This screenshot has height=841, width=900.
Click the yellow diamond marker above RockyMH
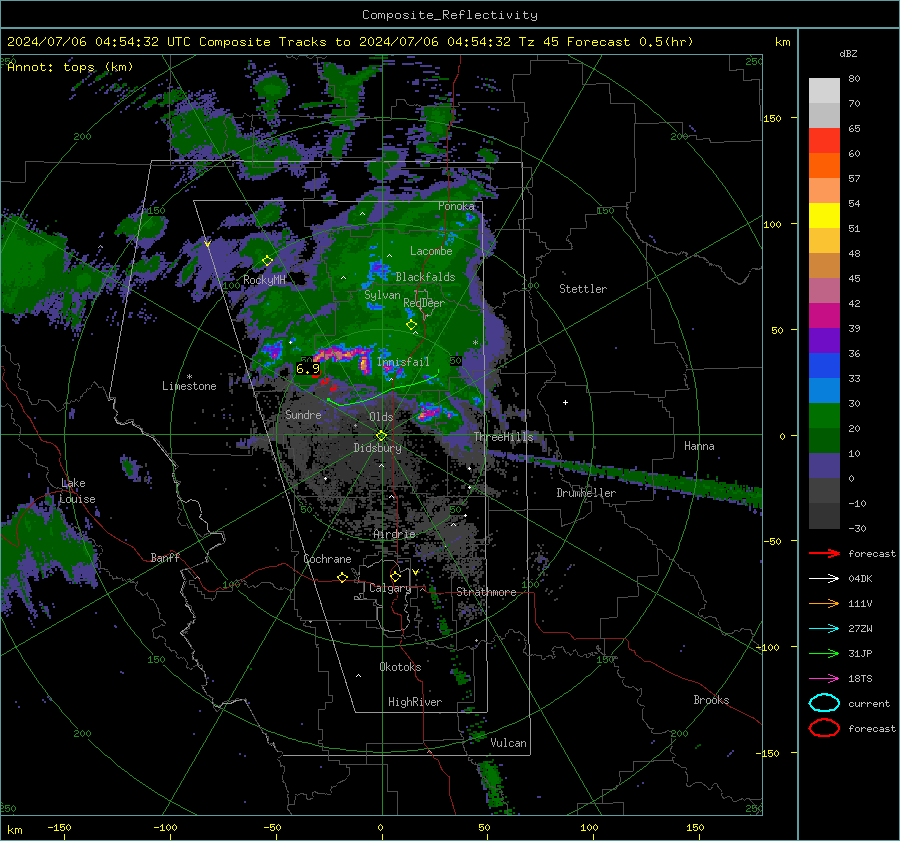coord(267,261)
